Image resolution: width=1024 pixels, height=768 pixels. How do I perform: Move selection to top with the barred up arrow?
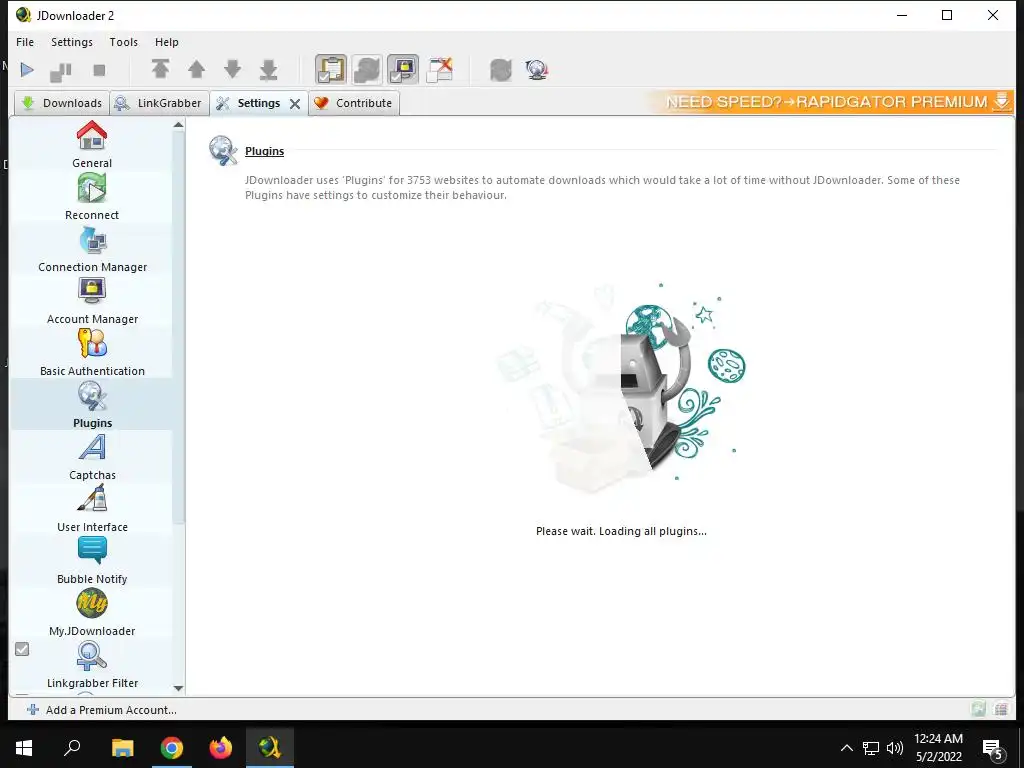pos(161,69)
